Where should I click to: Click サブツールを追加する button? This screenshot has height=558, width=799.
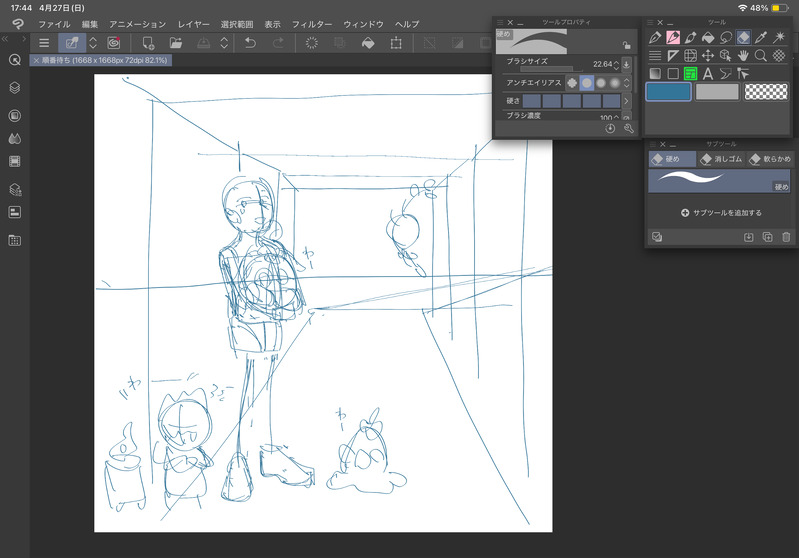721,212
